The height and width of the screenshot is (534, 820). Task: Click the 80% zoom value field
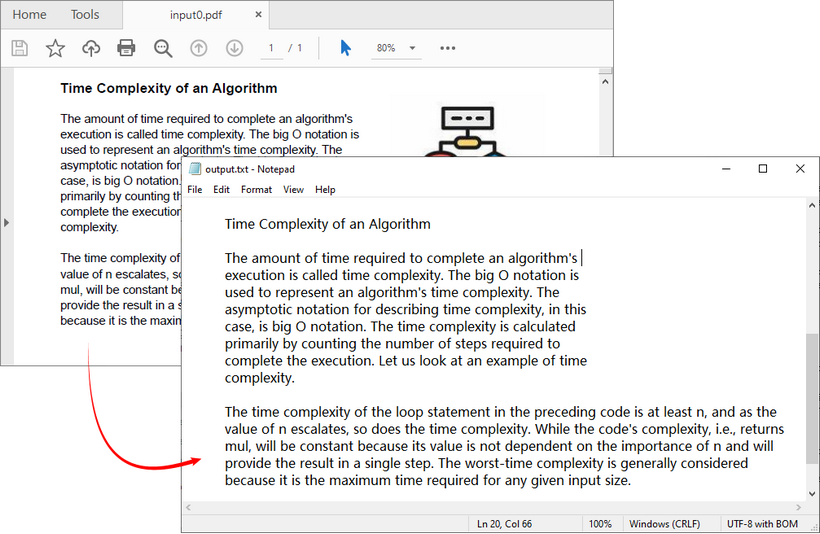click(x=386, y=48)
